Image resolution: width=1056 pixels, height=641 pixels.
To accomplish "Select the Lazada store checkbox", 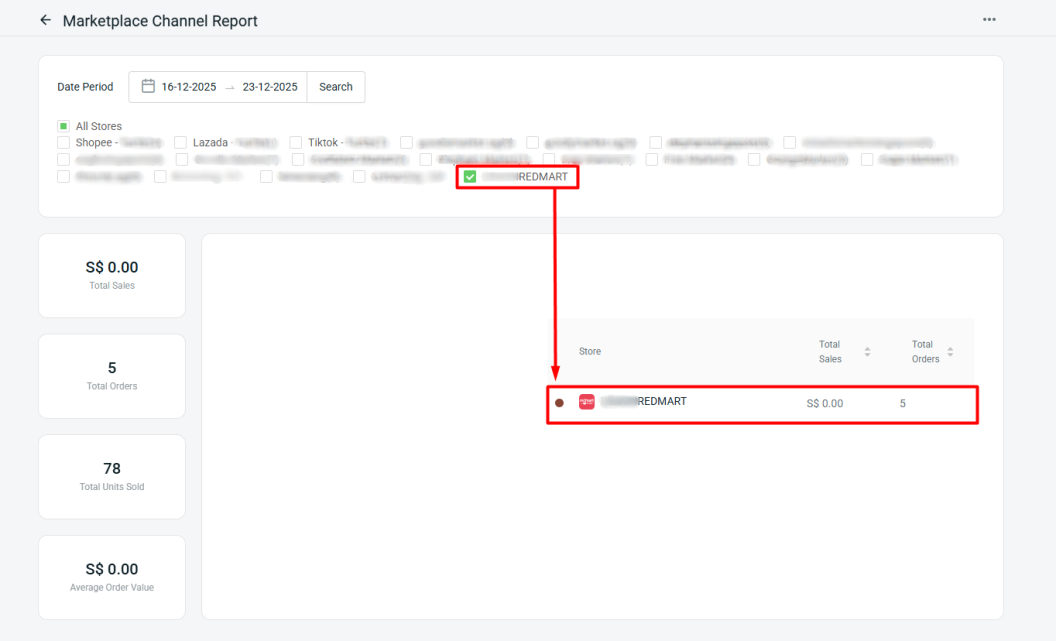I will click(x=181, y=143).
